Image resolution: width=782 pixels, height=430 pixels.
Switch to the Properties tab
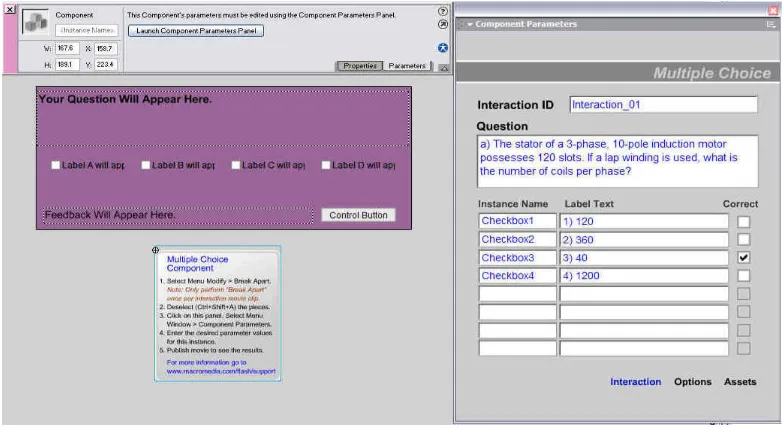(x=360, y=66)
